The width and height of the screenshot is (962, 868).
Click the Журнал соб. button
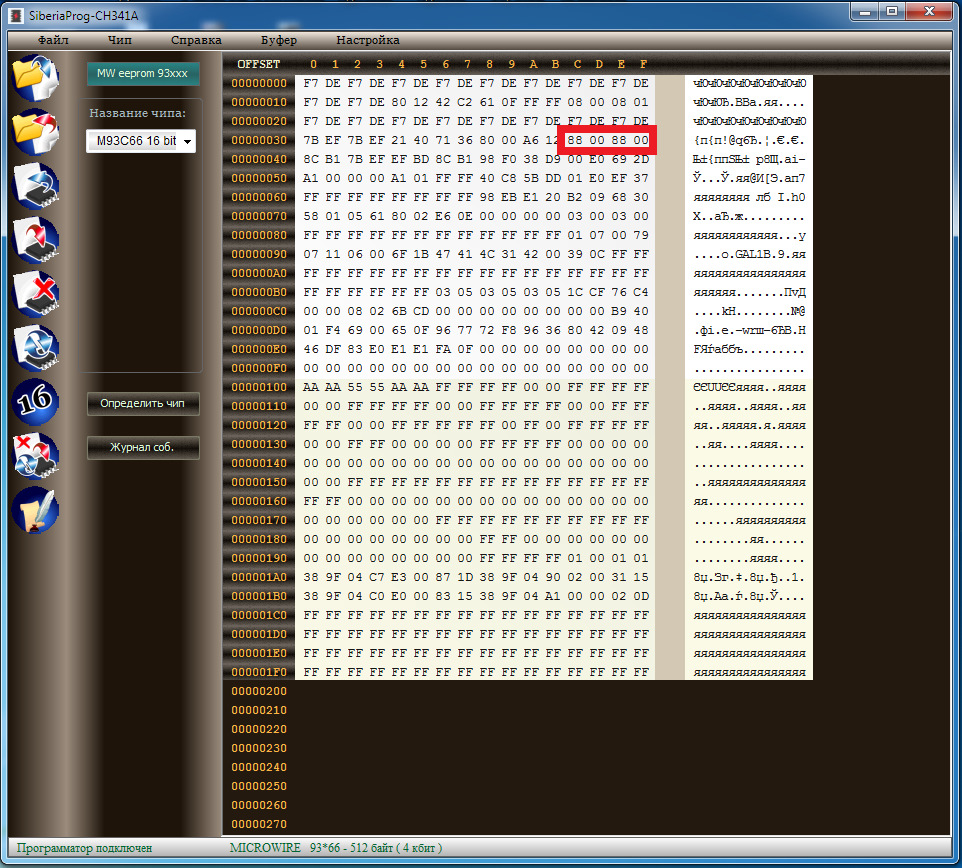143,447
